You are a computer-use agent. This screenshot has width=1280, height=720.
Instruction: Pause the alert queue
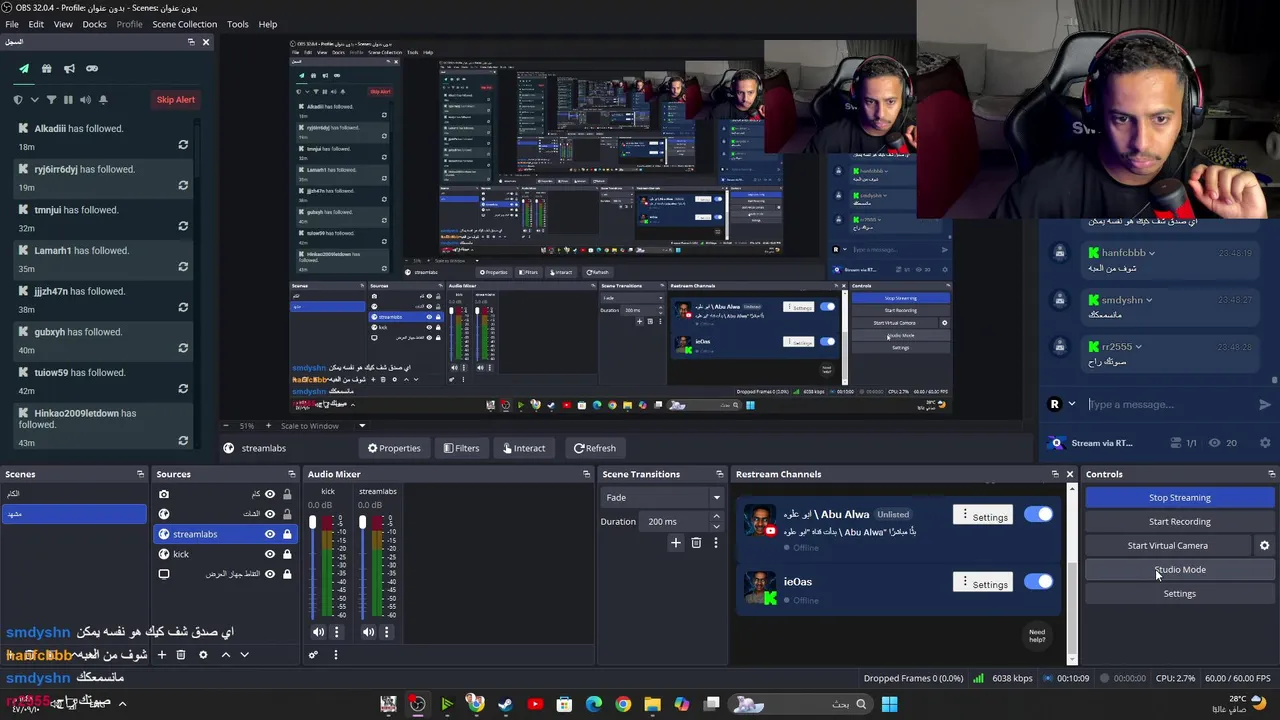pos(68,100)
